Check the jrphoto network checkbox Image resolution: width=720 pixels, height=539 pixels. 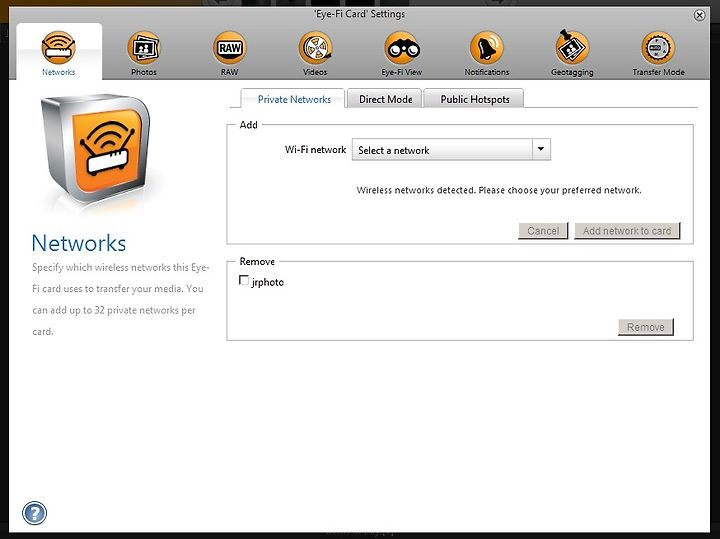click(244, 280)
